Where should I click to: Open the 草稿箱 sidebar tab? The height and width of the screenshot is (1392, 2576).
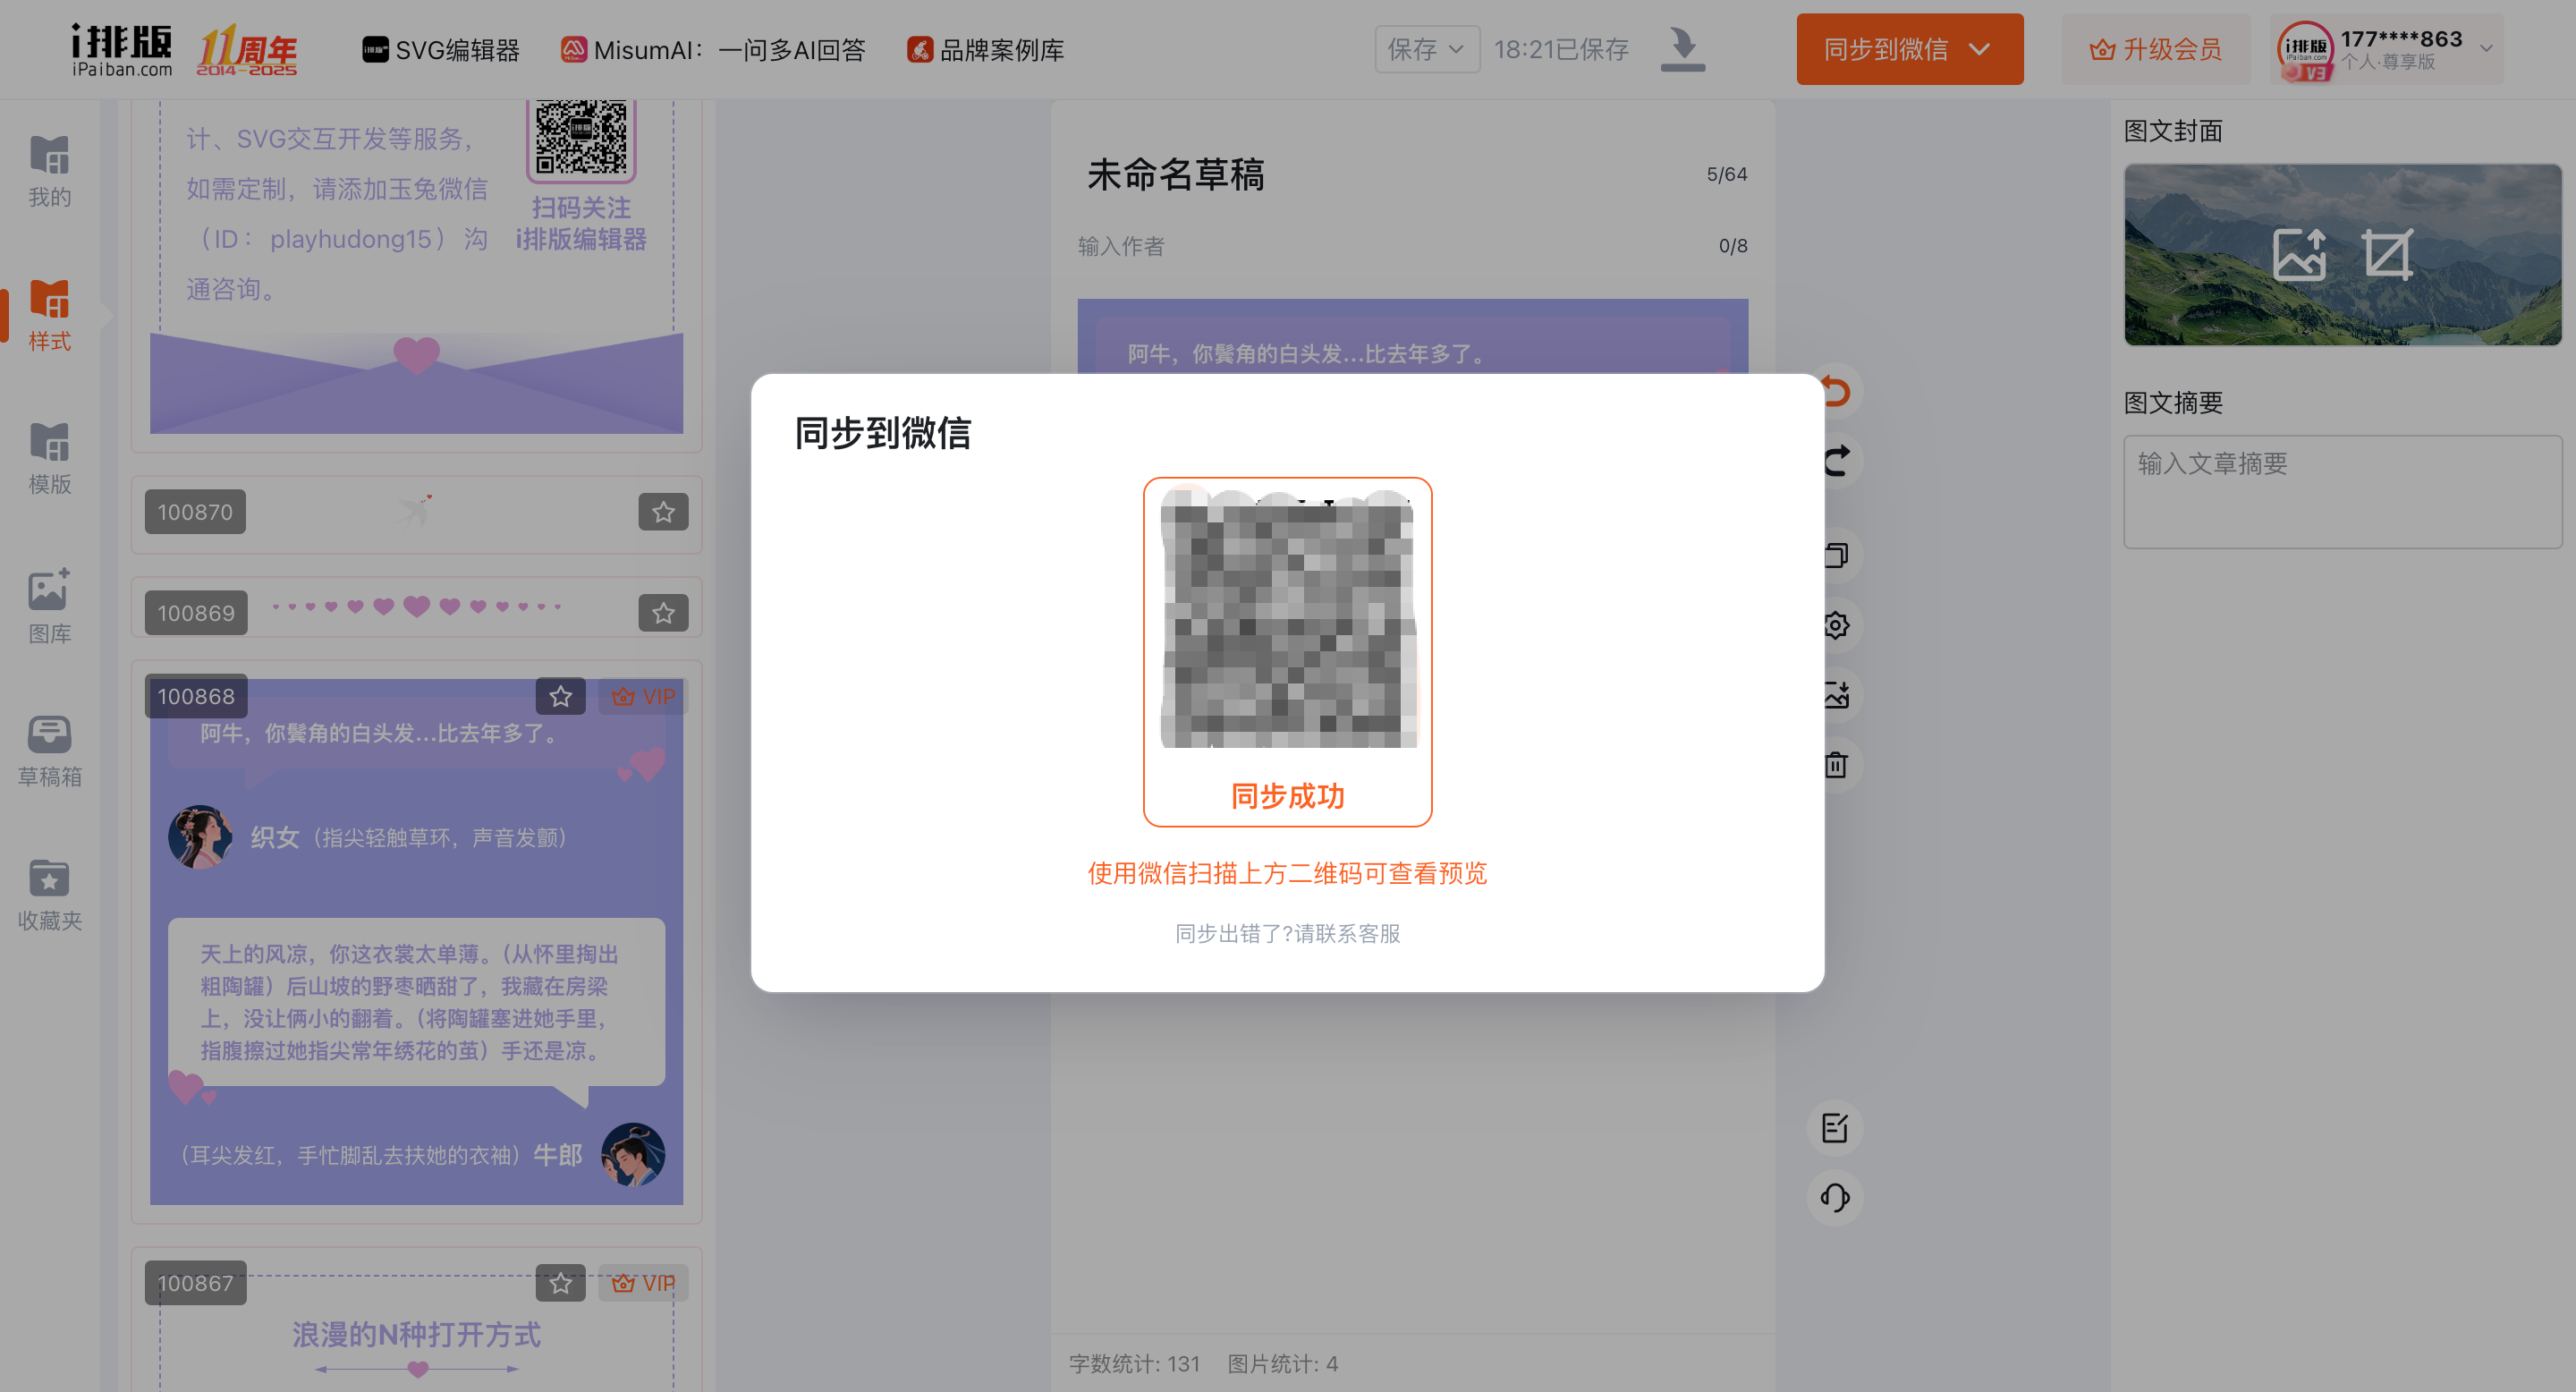click(x=49, y=751)
